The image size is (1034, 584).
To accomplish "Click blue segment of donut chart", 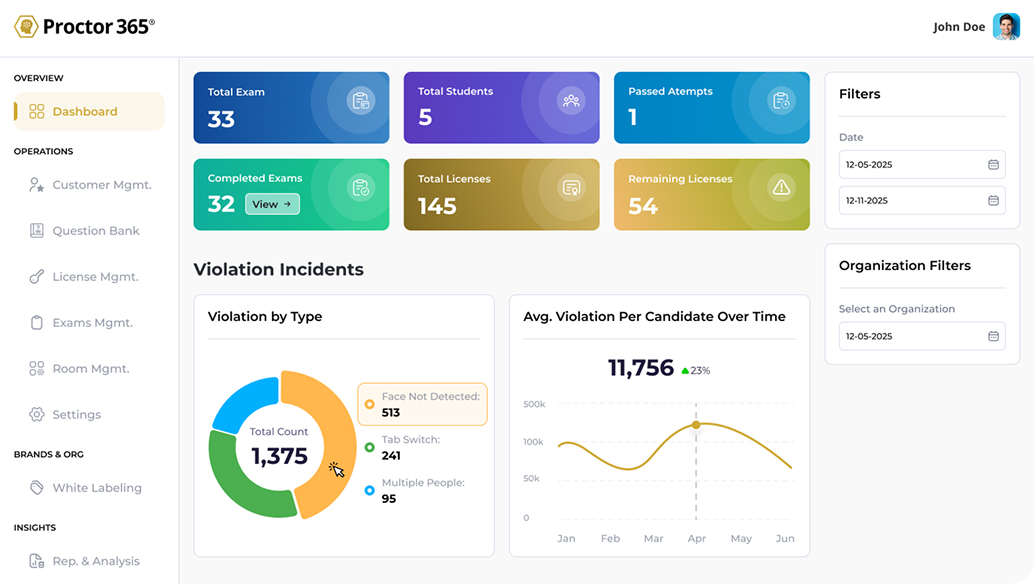I will coord(247,402).
